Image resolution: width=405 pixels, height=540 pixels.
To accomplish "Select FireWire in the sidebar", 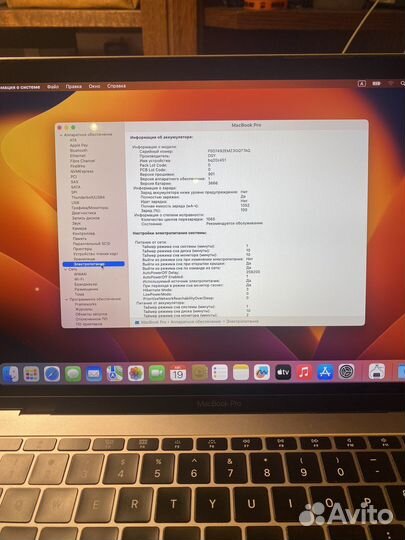I will pos(78,166).
